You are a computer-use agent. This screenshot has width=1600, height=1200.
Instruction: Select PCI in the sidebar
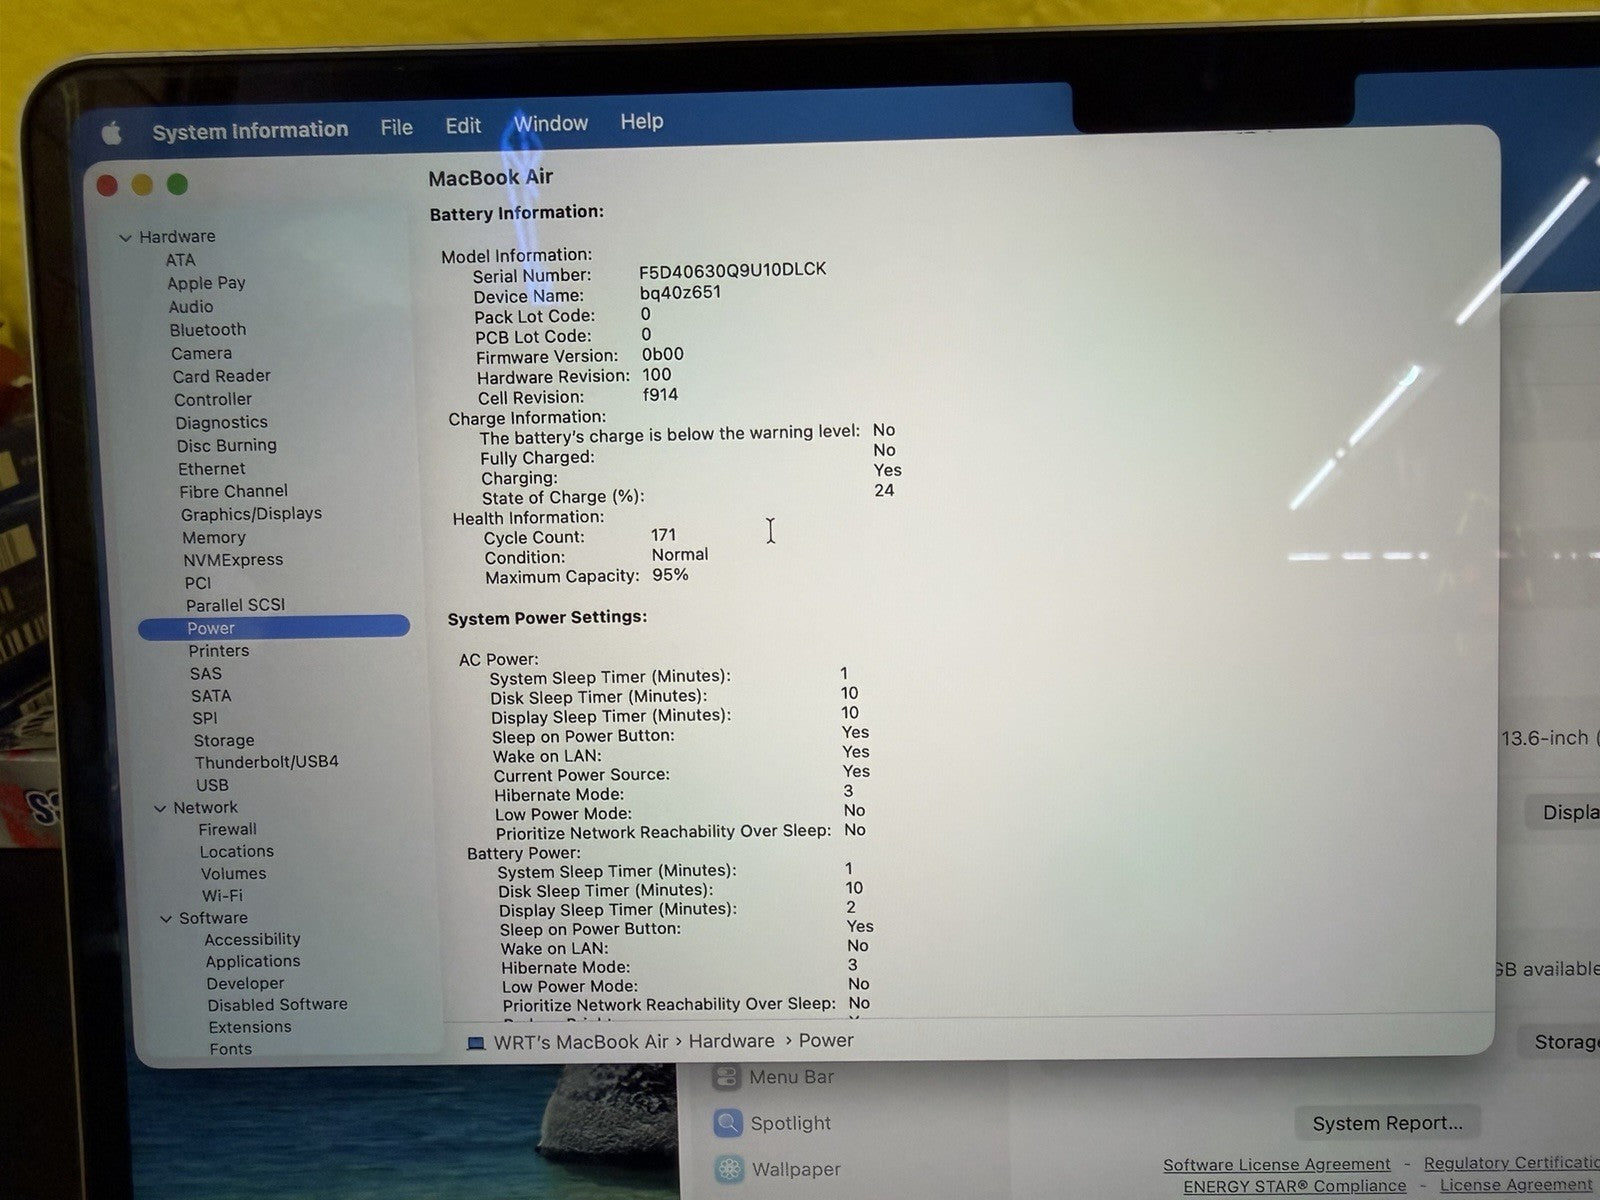(x=198, y=583)
